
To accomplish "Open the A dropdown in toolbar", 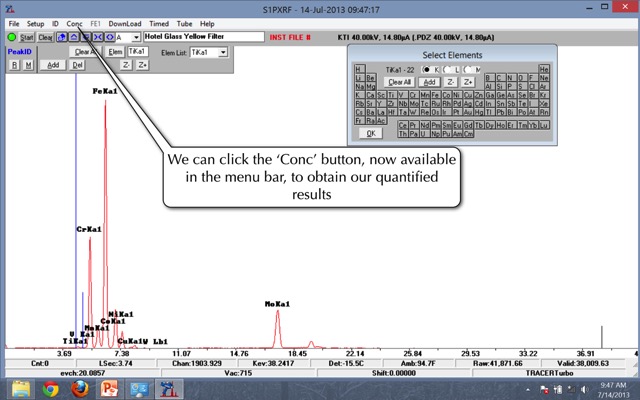I will tap(136, 38).
